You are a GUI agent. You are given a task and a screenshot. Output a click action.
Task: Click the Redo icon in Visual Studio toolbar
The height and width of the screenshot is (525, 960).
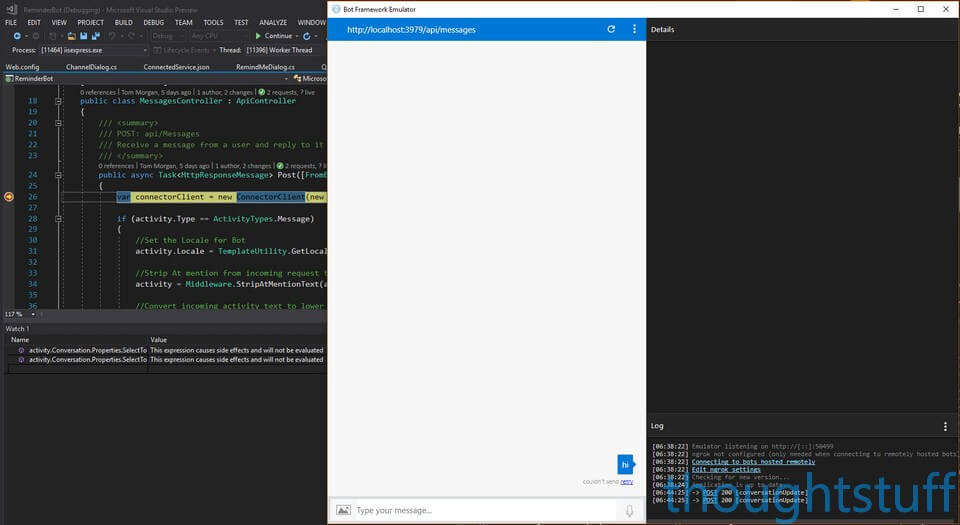click(131, 36)
